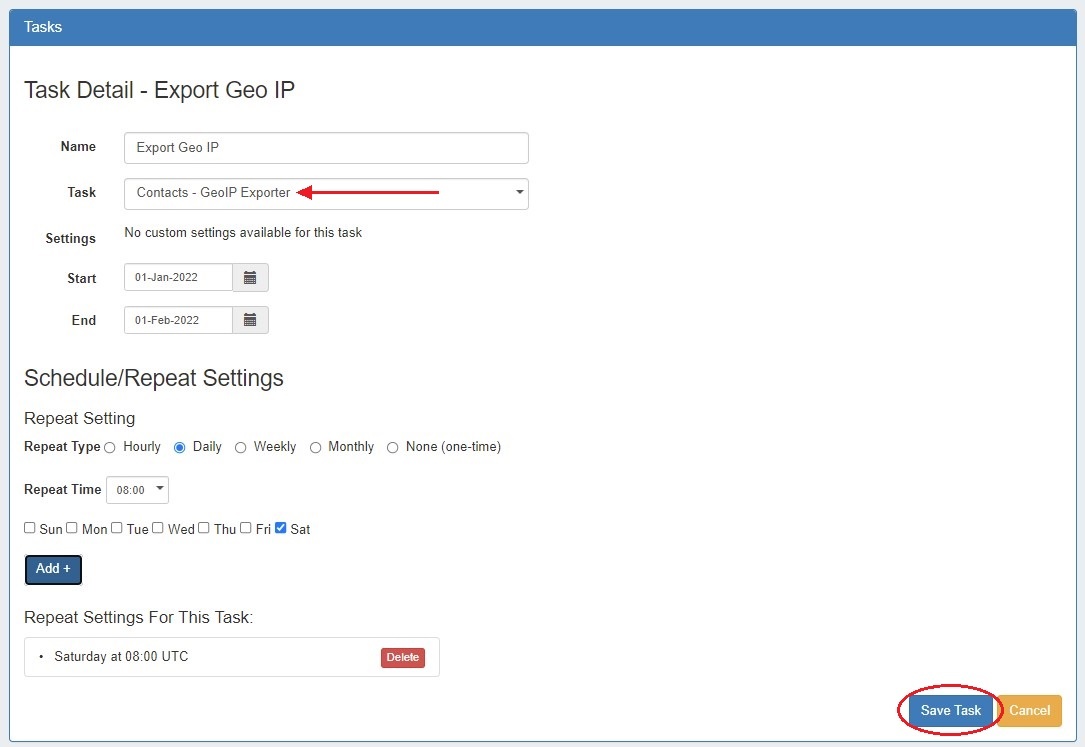Tick the Wed day checkbox
The height and width of the screenshot is (747, 1085).
[x=158, y=528]
